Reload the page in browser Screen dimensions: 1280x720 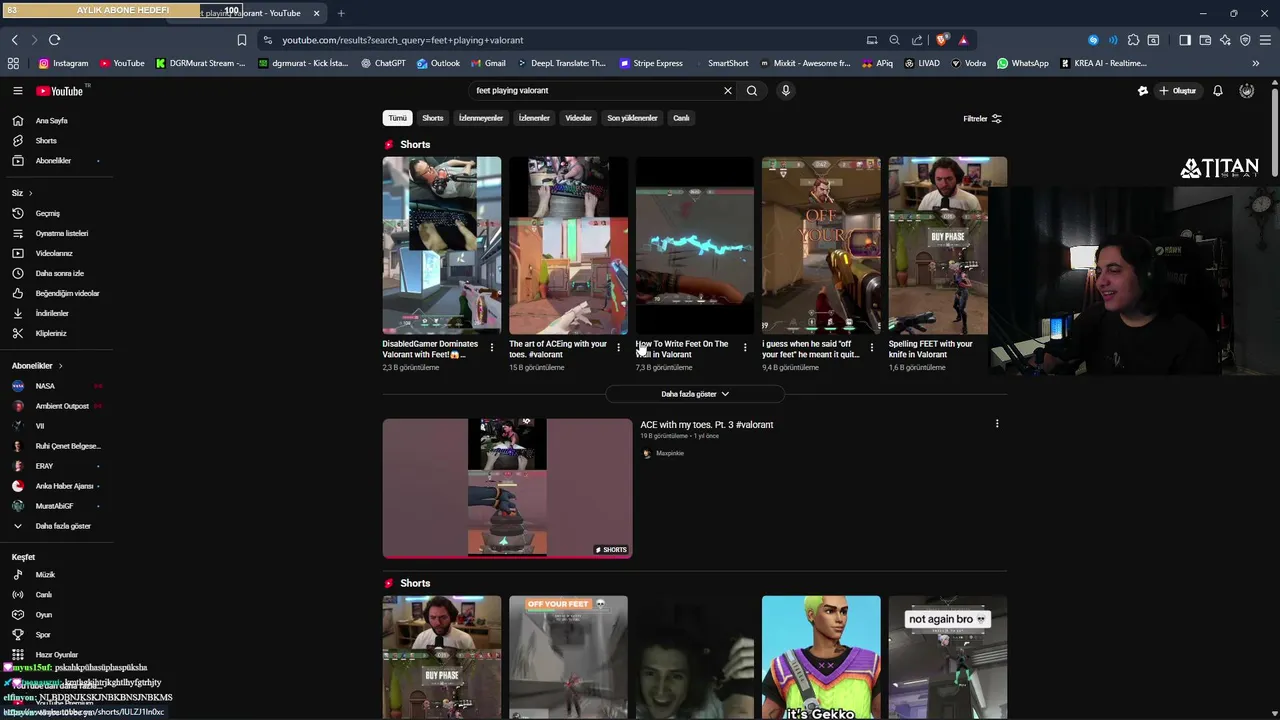(54, 40)
